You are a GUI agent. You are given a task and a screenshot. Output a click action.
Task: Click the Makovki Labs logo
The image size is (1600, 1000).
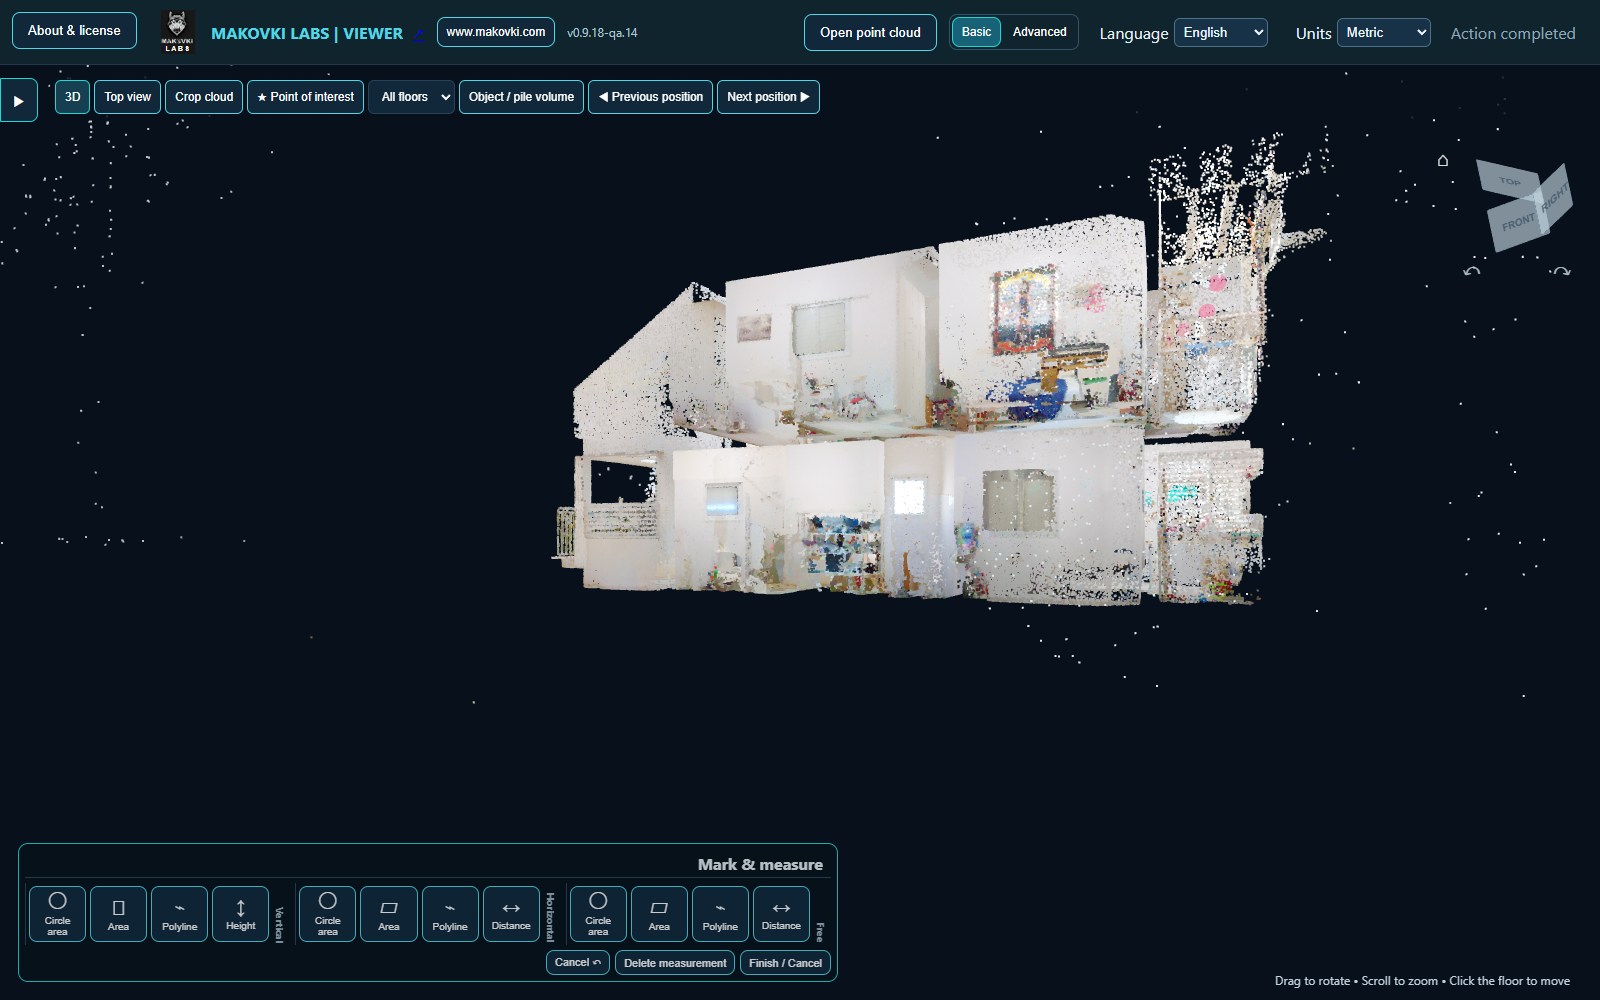click(x=177, y=32)
